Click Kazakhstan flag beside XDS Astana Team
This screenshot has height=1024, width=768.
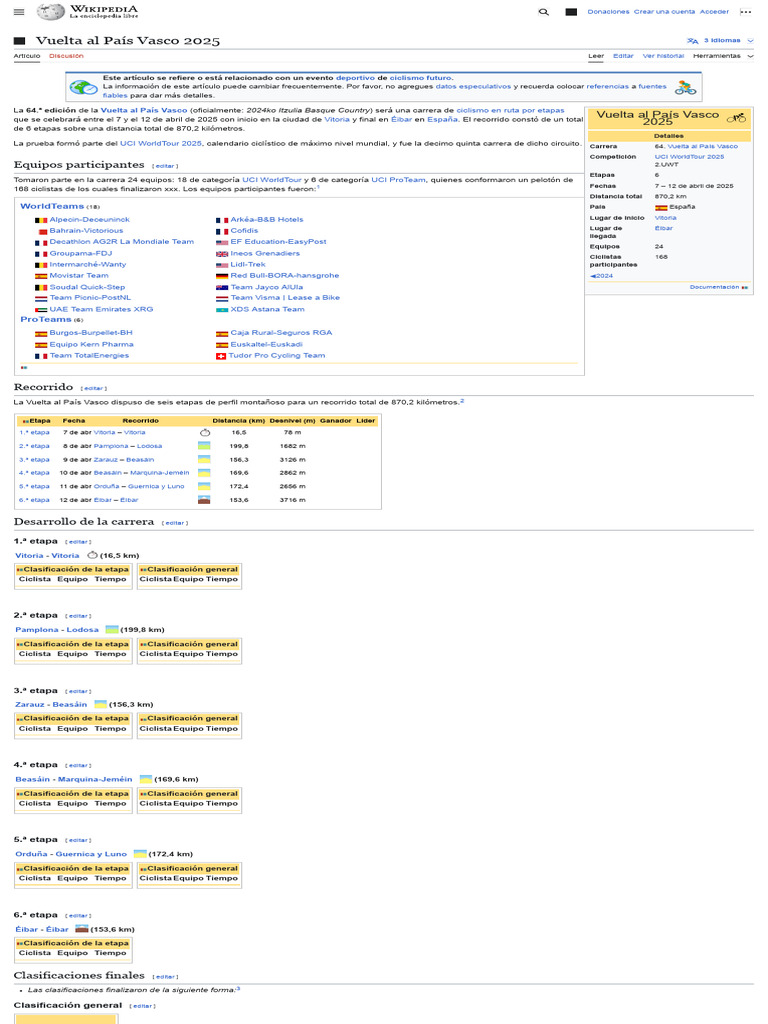point(222,310)
